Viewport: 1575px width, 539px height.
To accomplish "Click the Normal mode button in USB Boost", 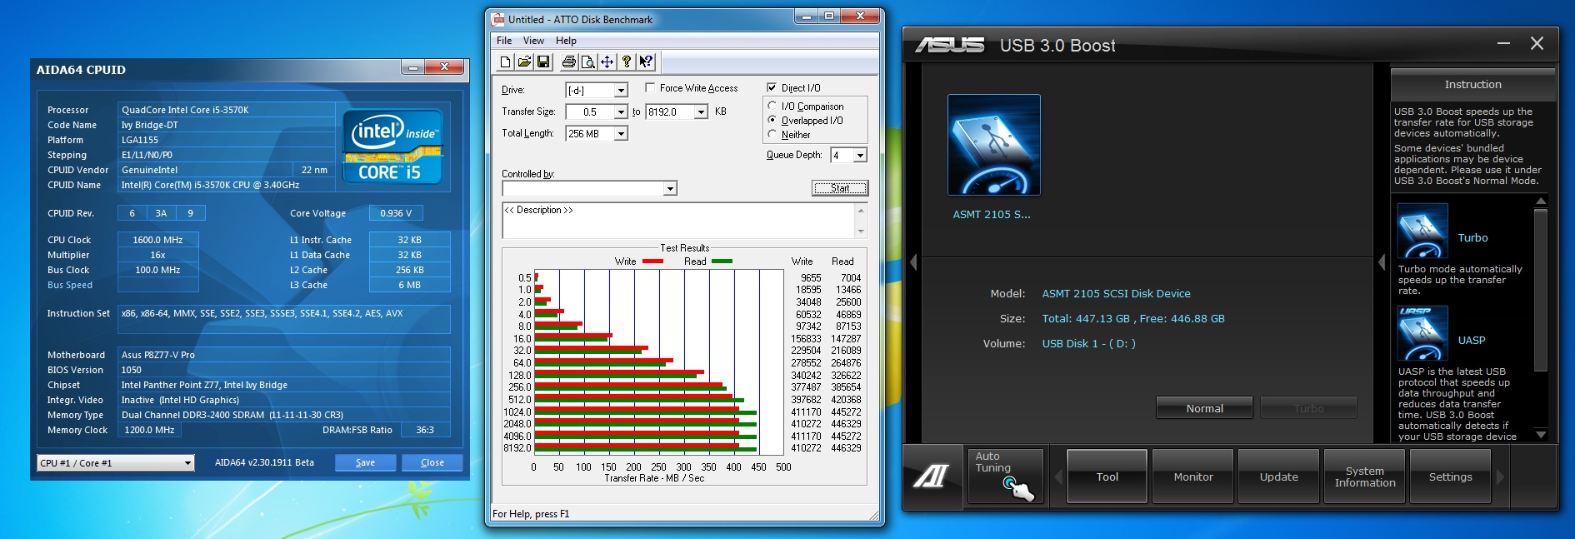I will point(1204,408).
